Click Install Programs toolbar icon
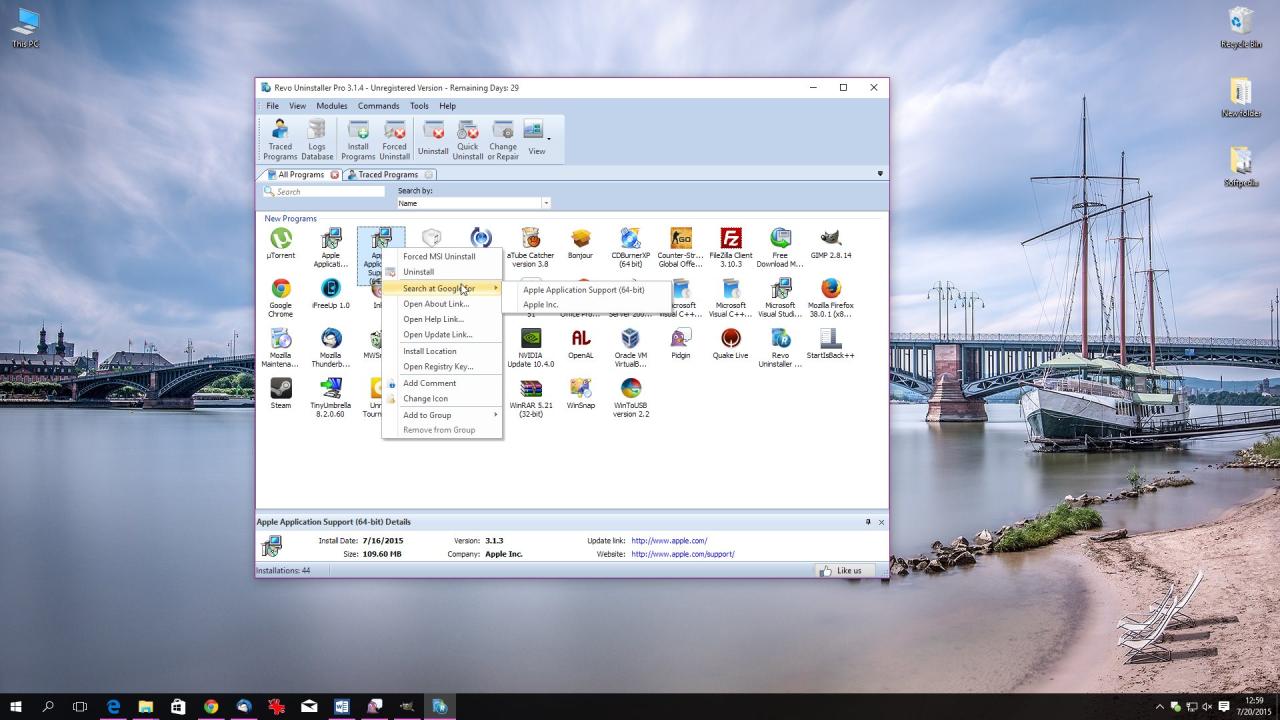 click(x=358, y=140)
